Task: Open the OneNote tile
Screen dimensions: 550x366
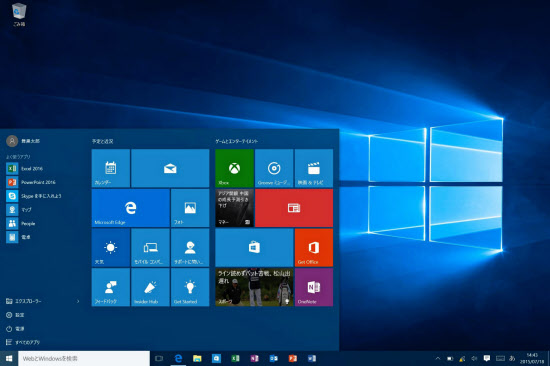Action: point(314,287)
